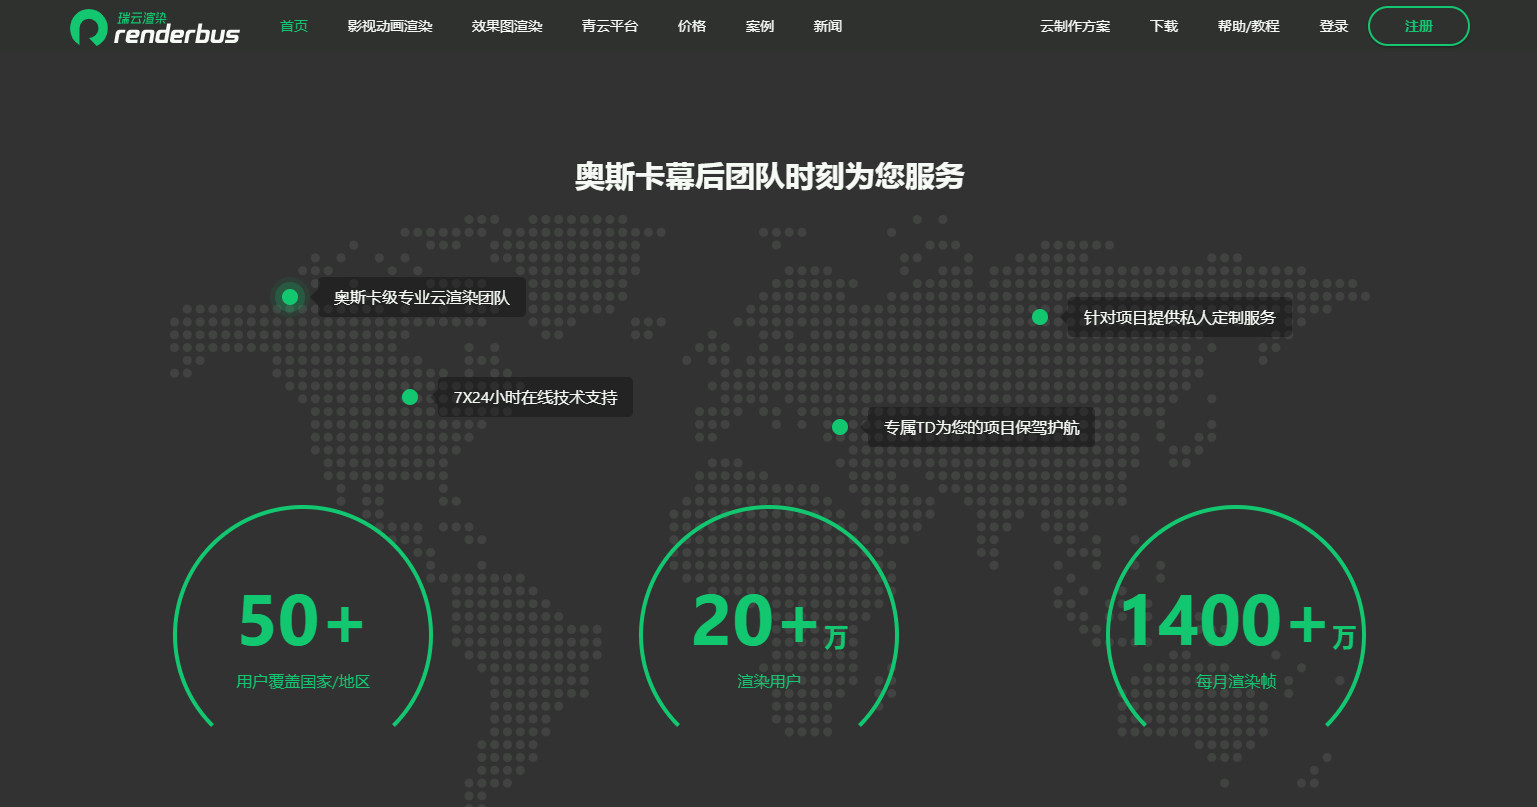Select the 7X24小时在线技术支持 label
The height and width of the screenshot is (807, 1537).
point(536,397)
